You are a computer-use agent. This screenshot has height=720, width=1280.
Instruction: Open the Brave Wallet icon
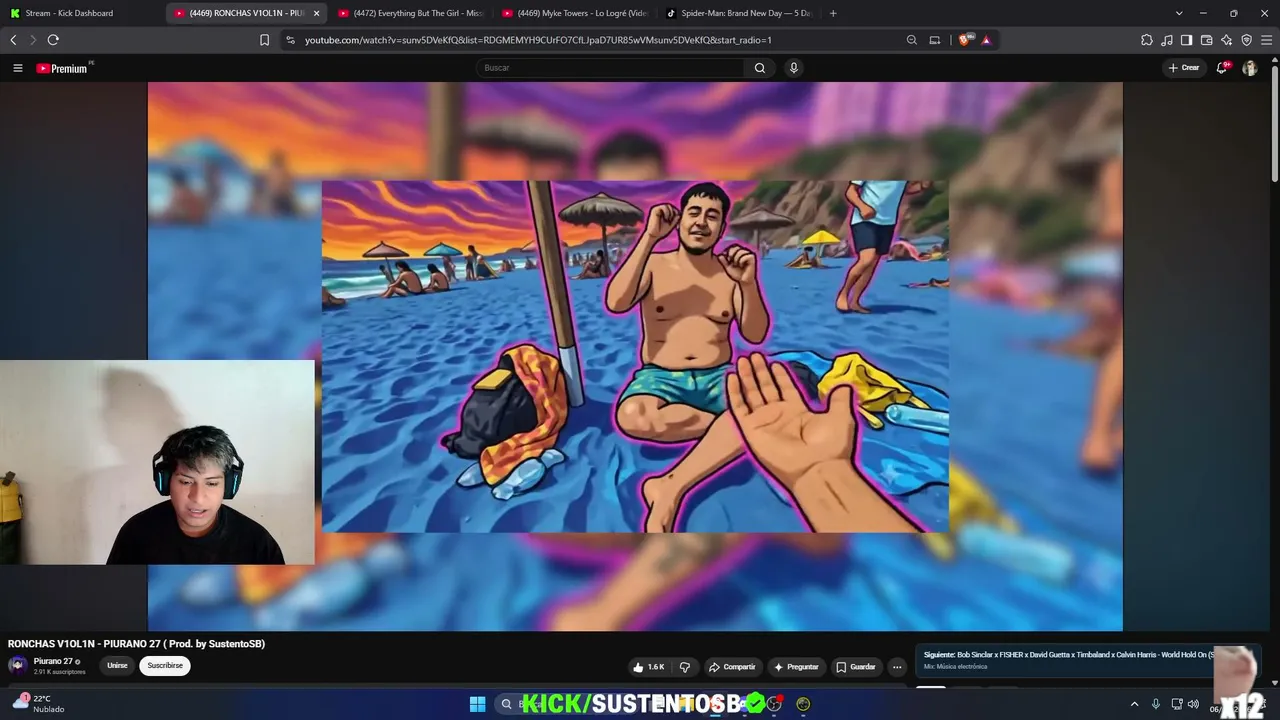[1206, 40]
